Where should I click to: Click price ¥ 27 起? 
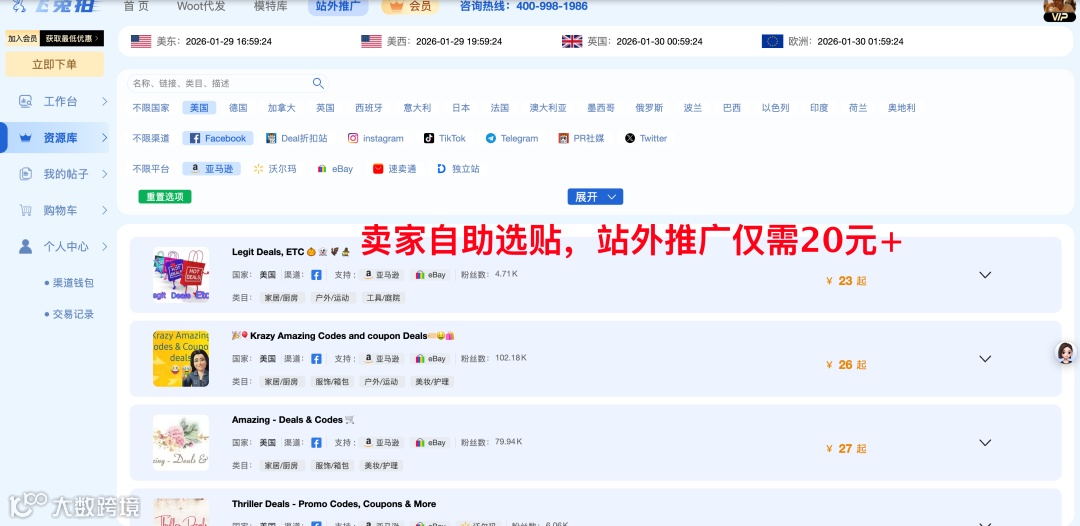coord(846,449)
